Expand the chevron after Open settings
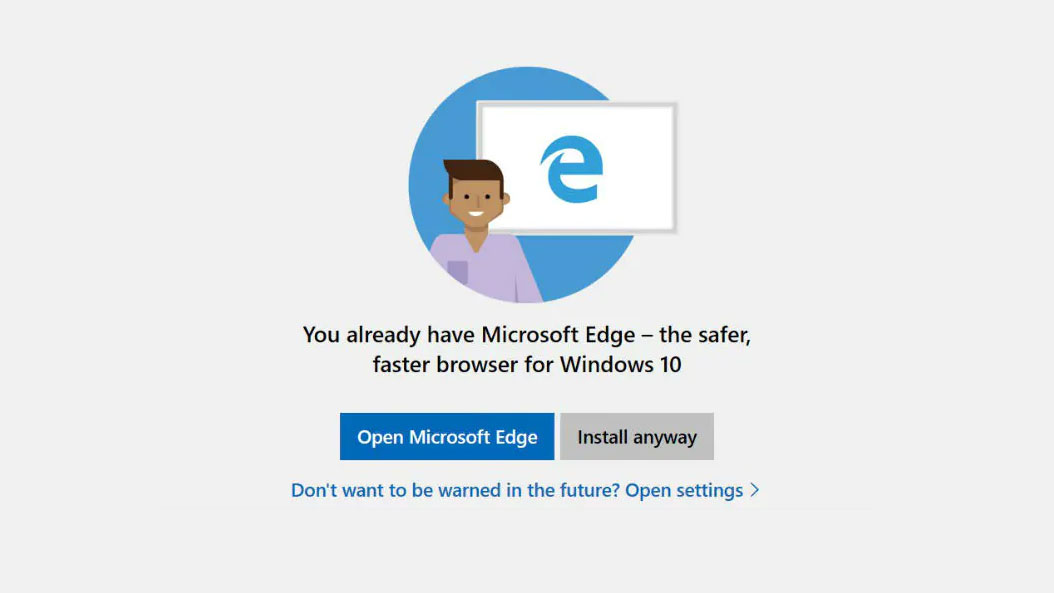Image resolution: width=1054 pixels, height=593 pixels. [x=755, y=490]
